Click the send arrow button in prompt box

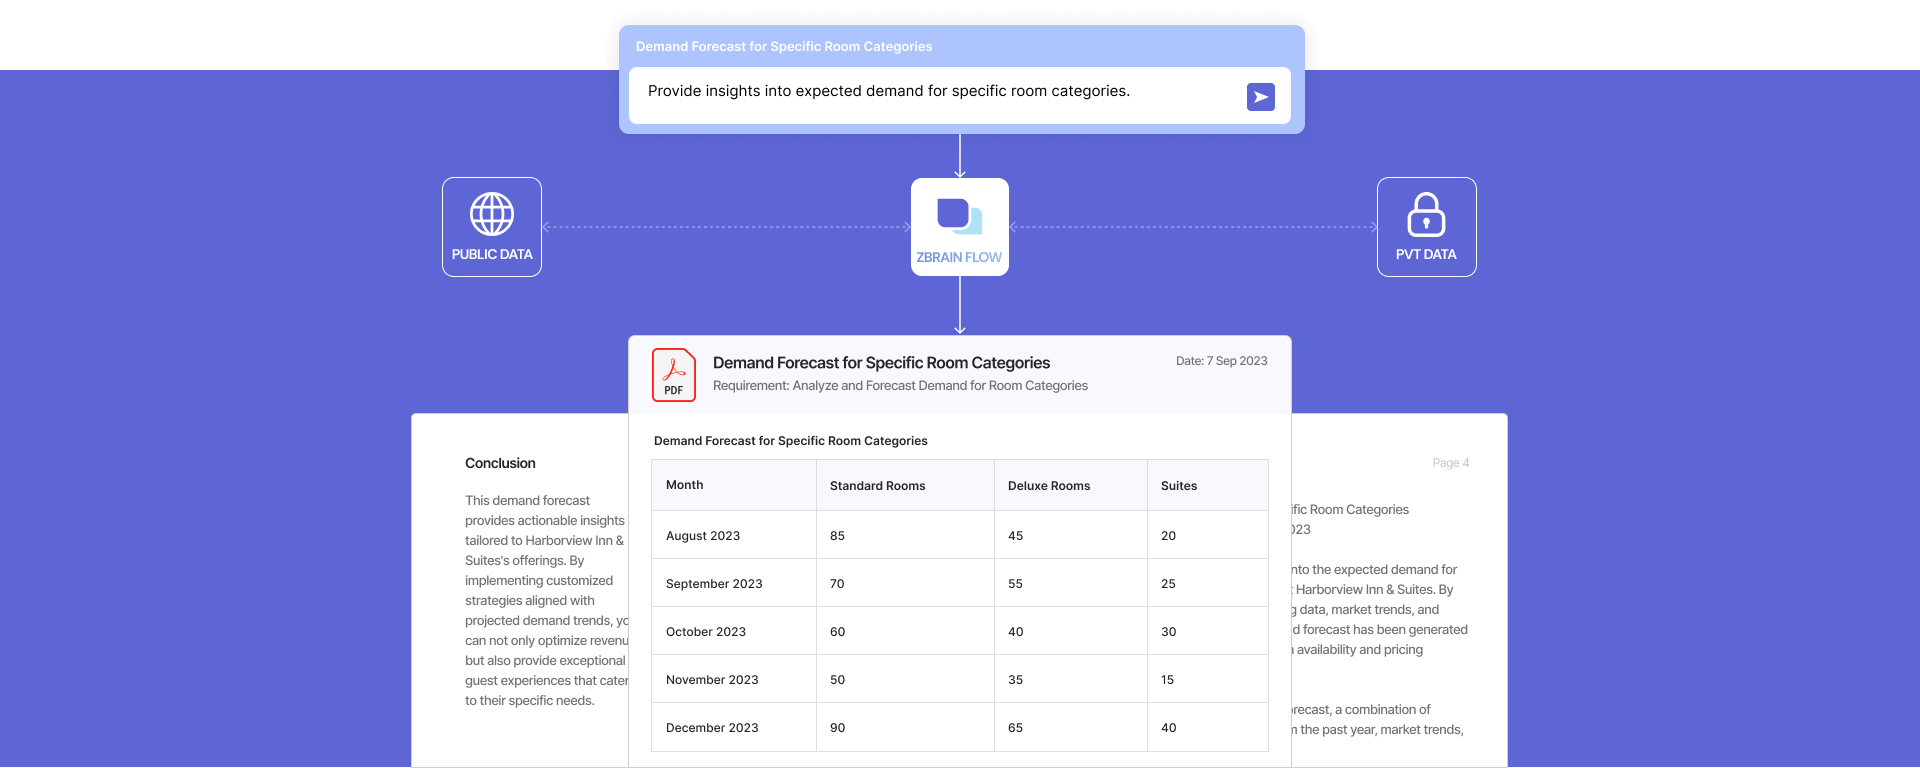tap(1260, 97)
